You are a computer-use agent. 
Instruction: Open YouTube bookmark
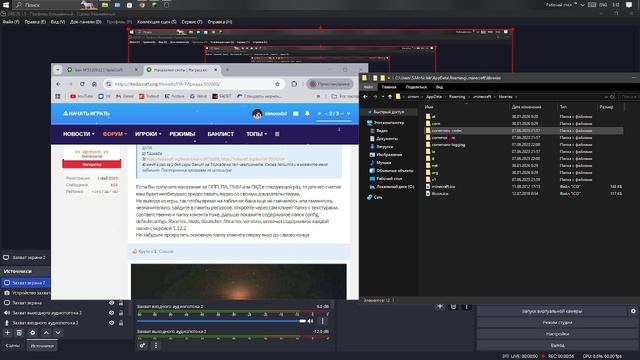tap(82, 96)
